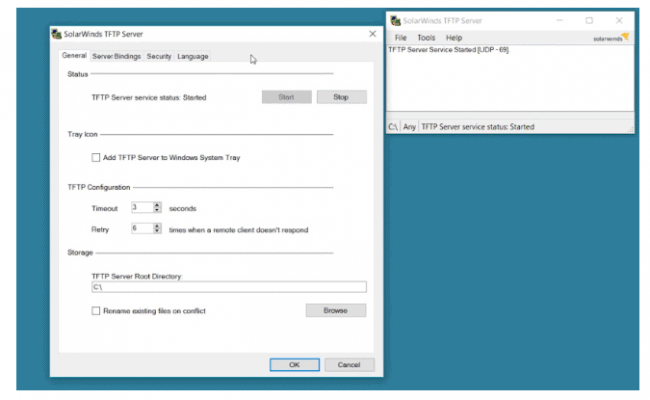
Task: Click the Timeout seconds number field
Action: tap(142, 207)
